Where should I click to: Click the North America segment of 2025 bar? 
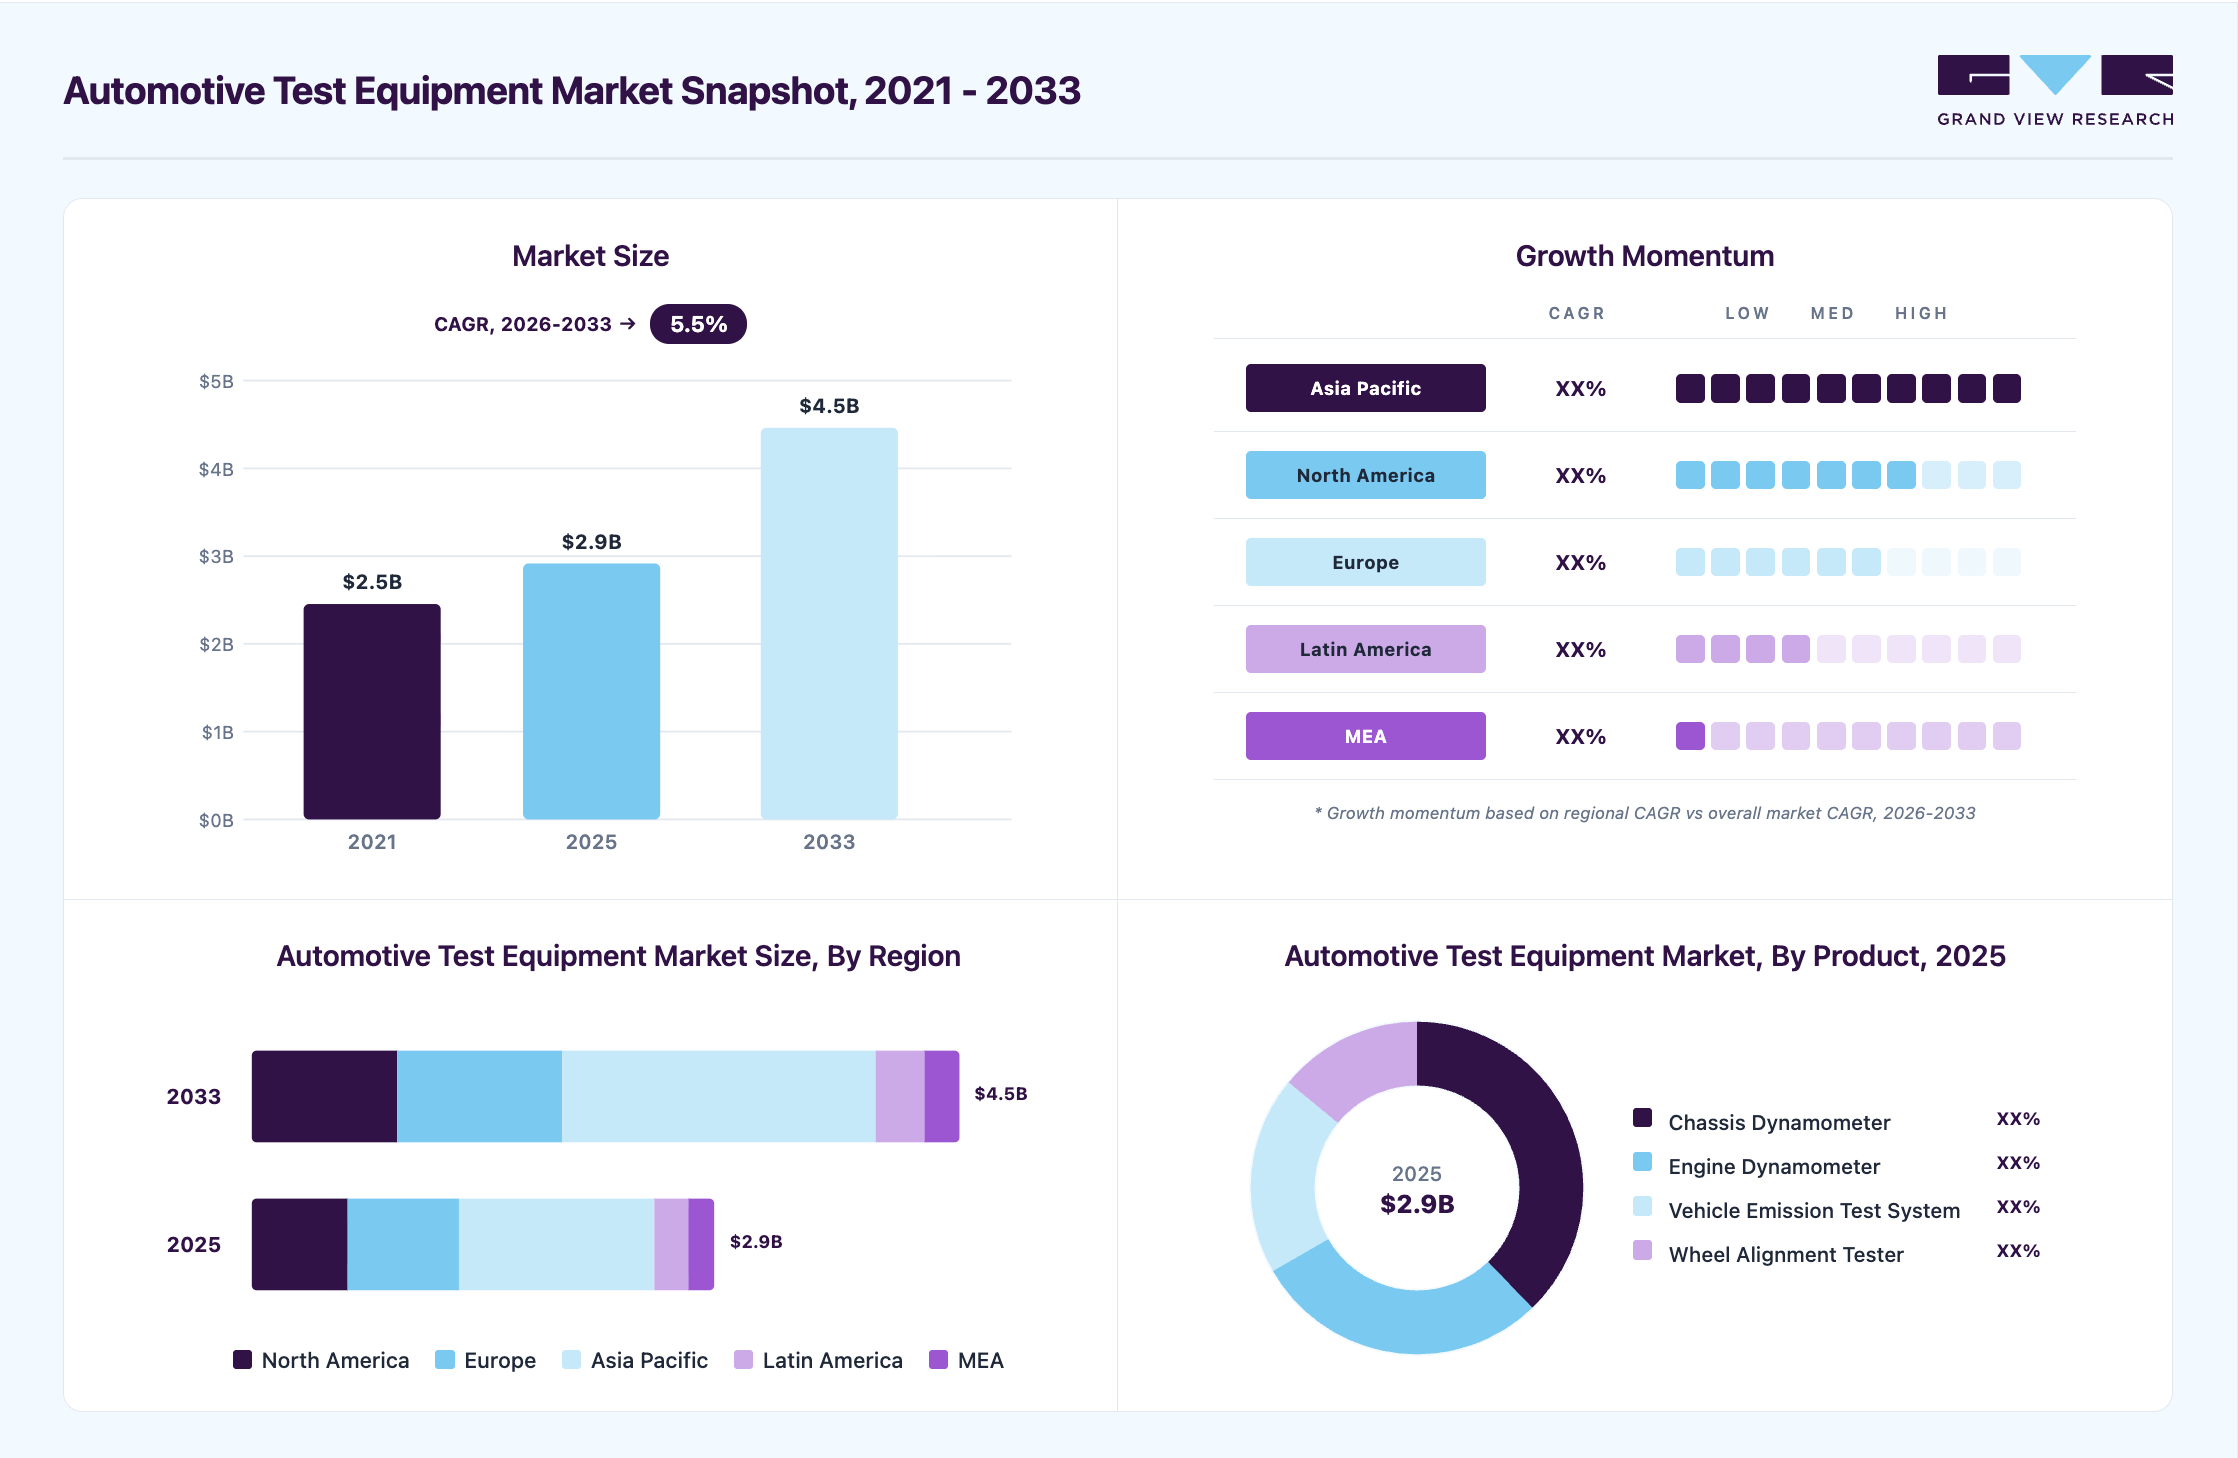pos(299,1244)
